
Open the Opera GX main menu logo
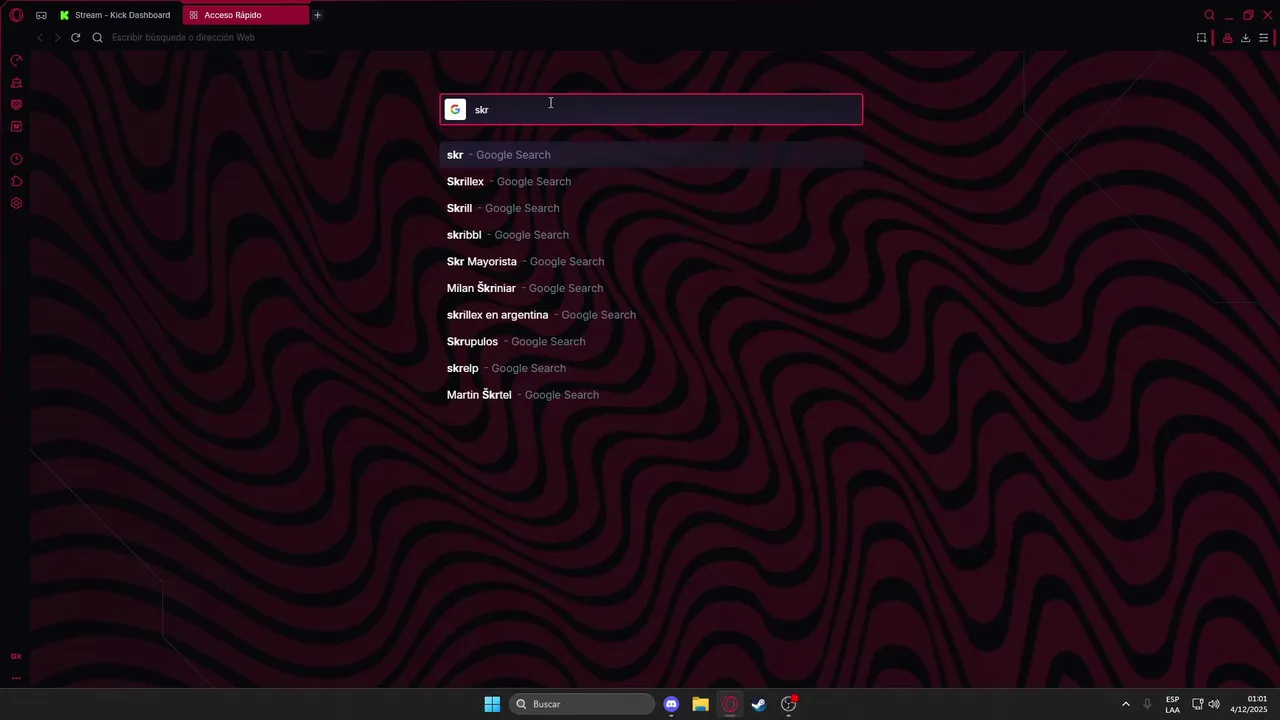(x=16, y=15)
